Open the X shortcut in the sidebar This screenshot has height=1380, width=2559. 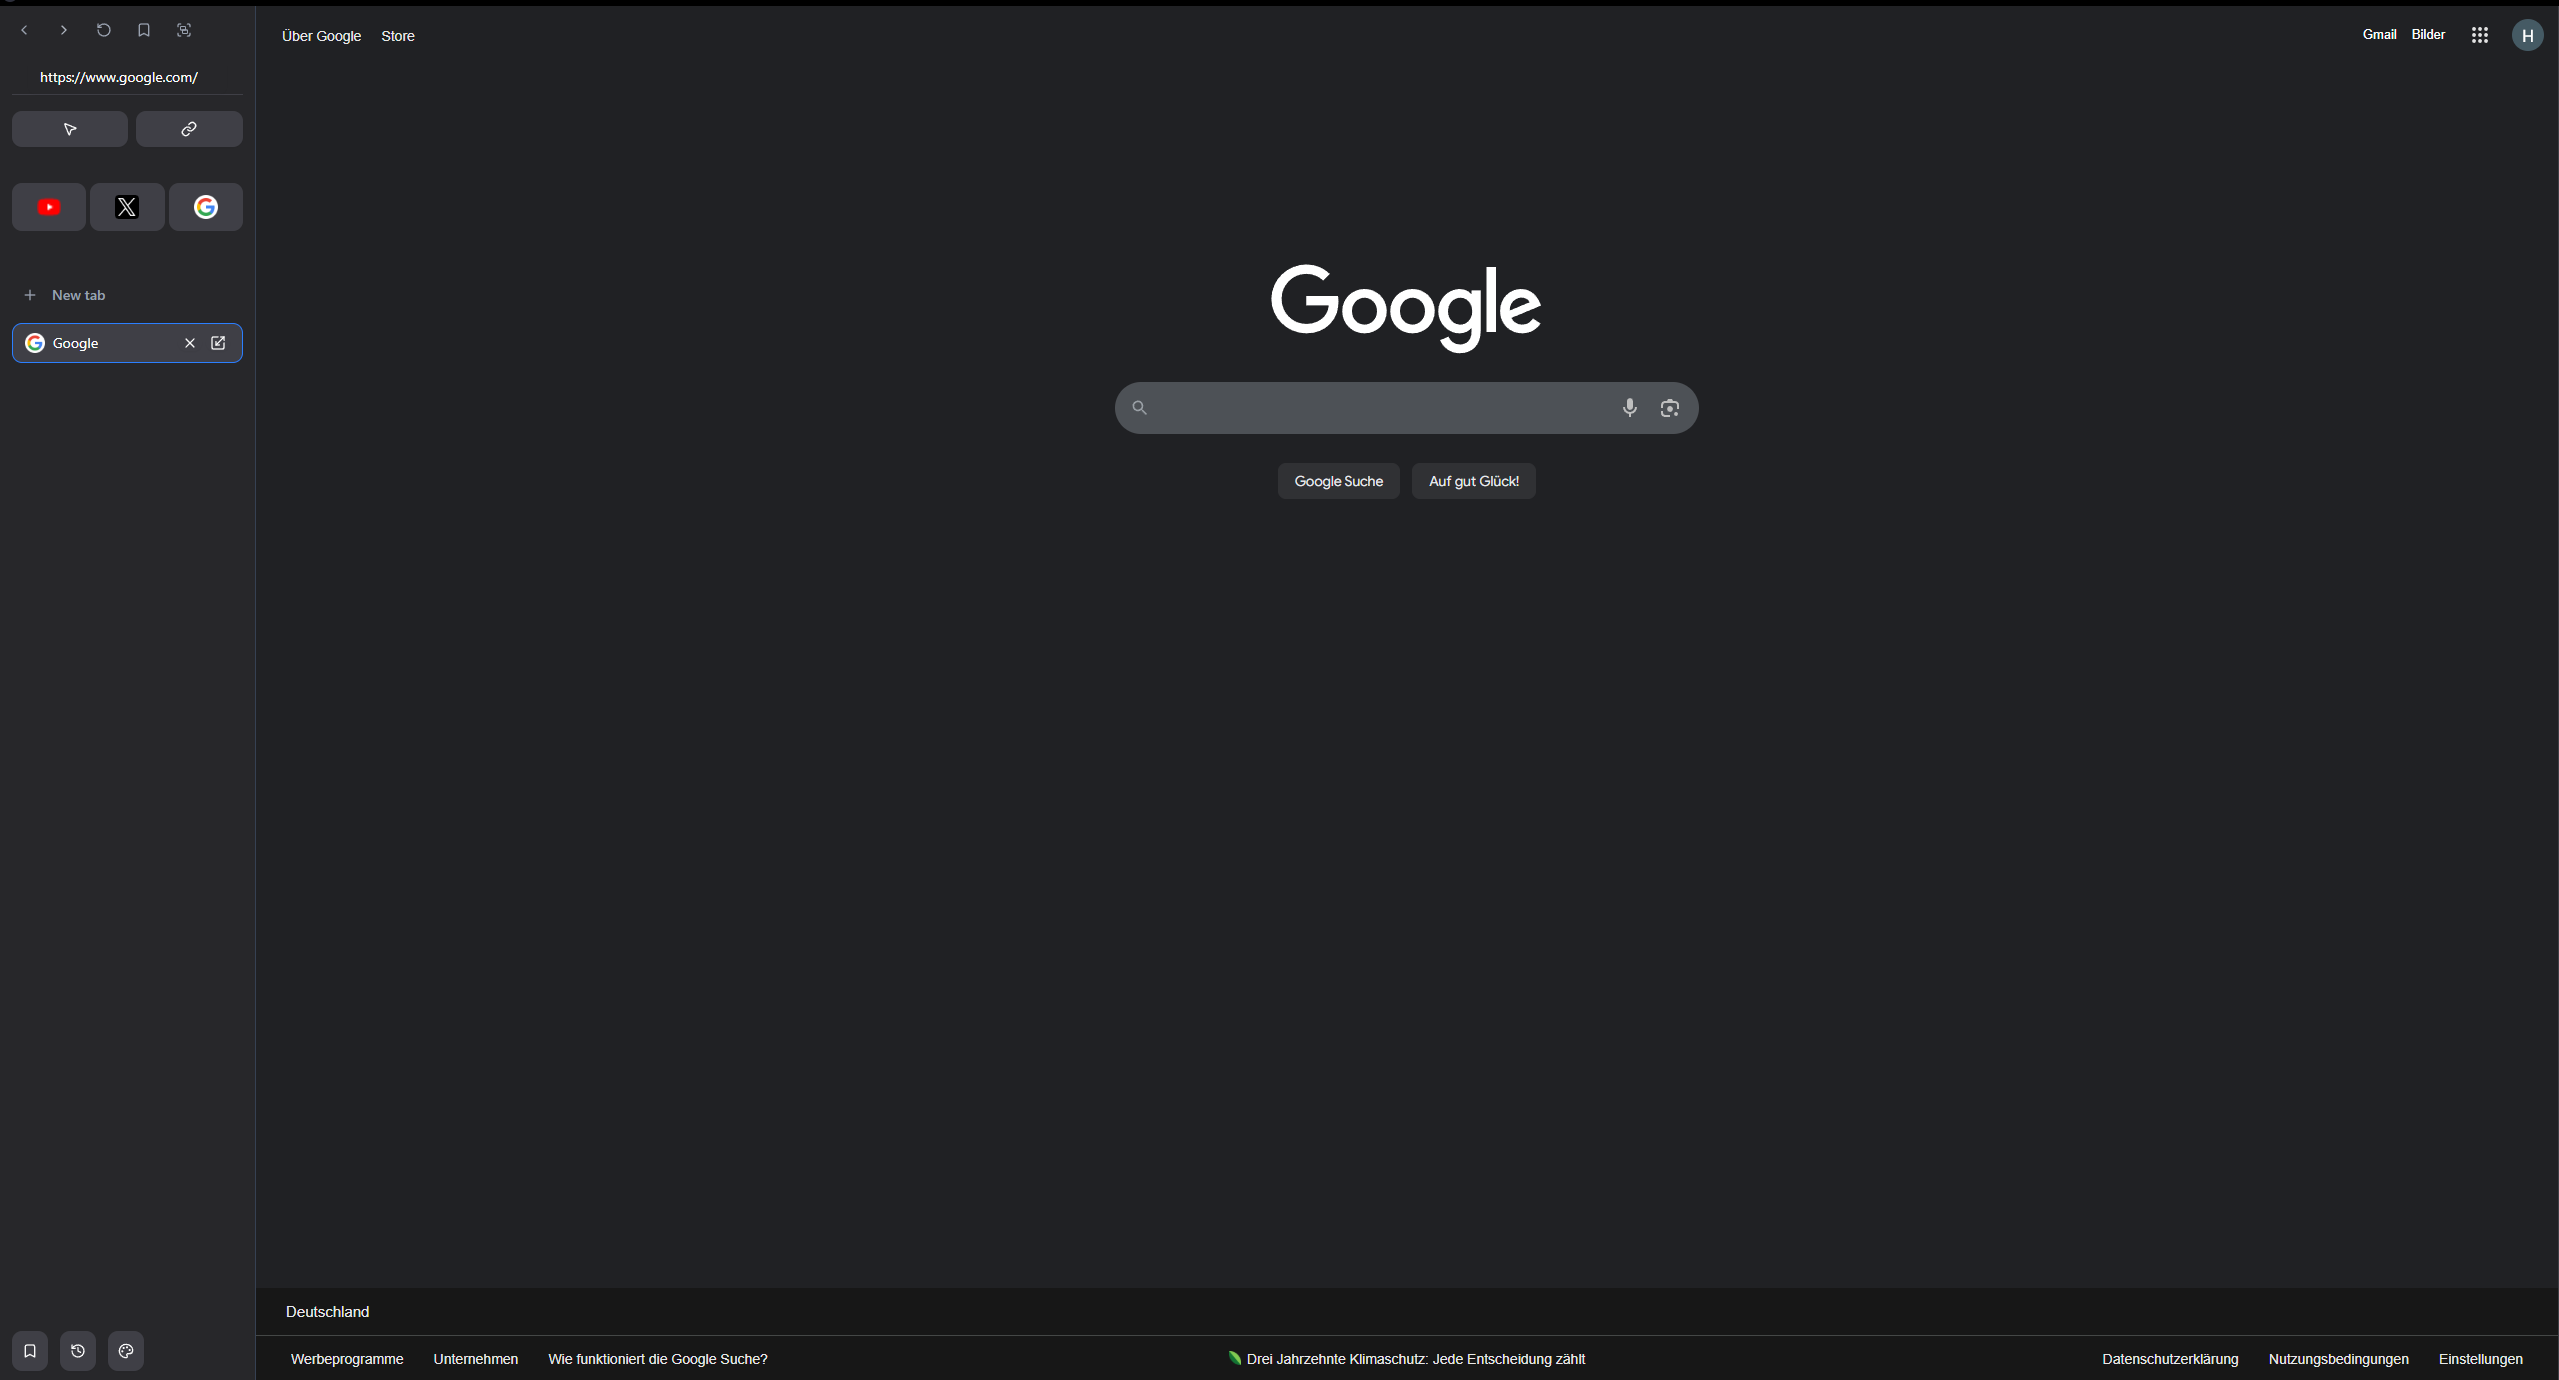coord(127,206)
